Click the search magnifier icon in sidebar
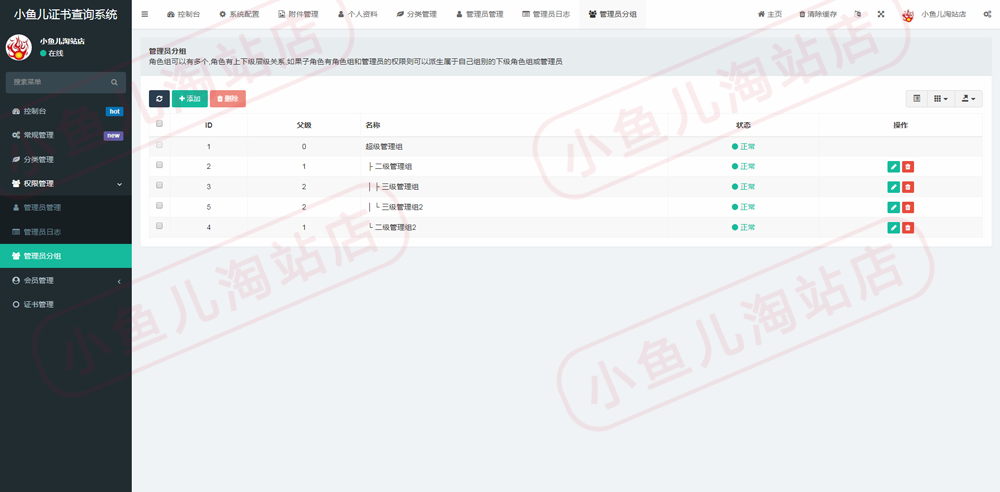 (x=114, y=82)
